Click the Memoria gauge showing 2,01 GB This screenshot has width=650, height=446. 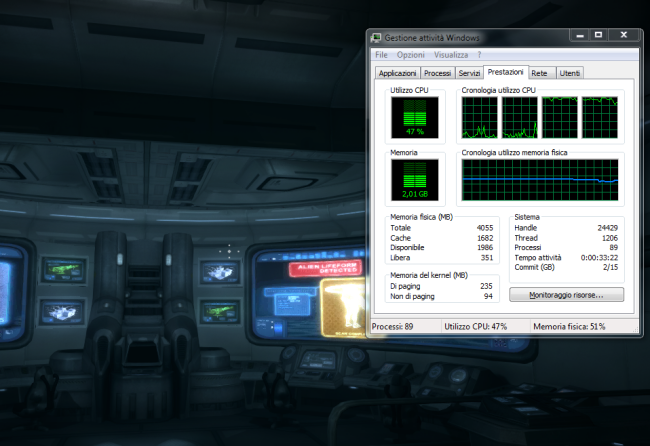414,180
